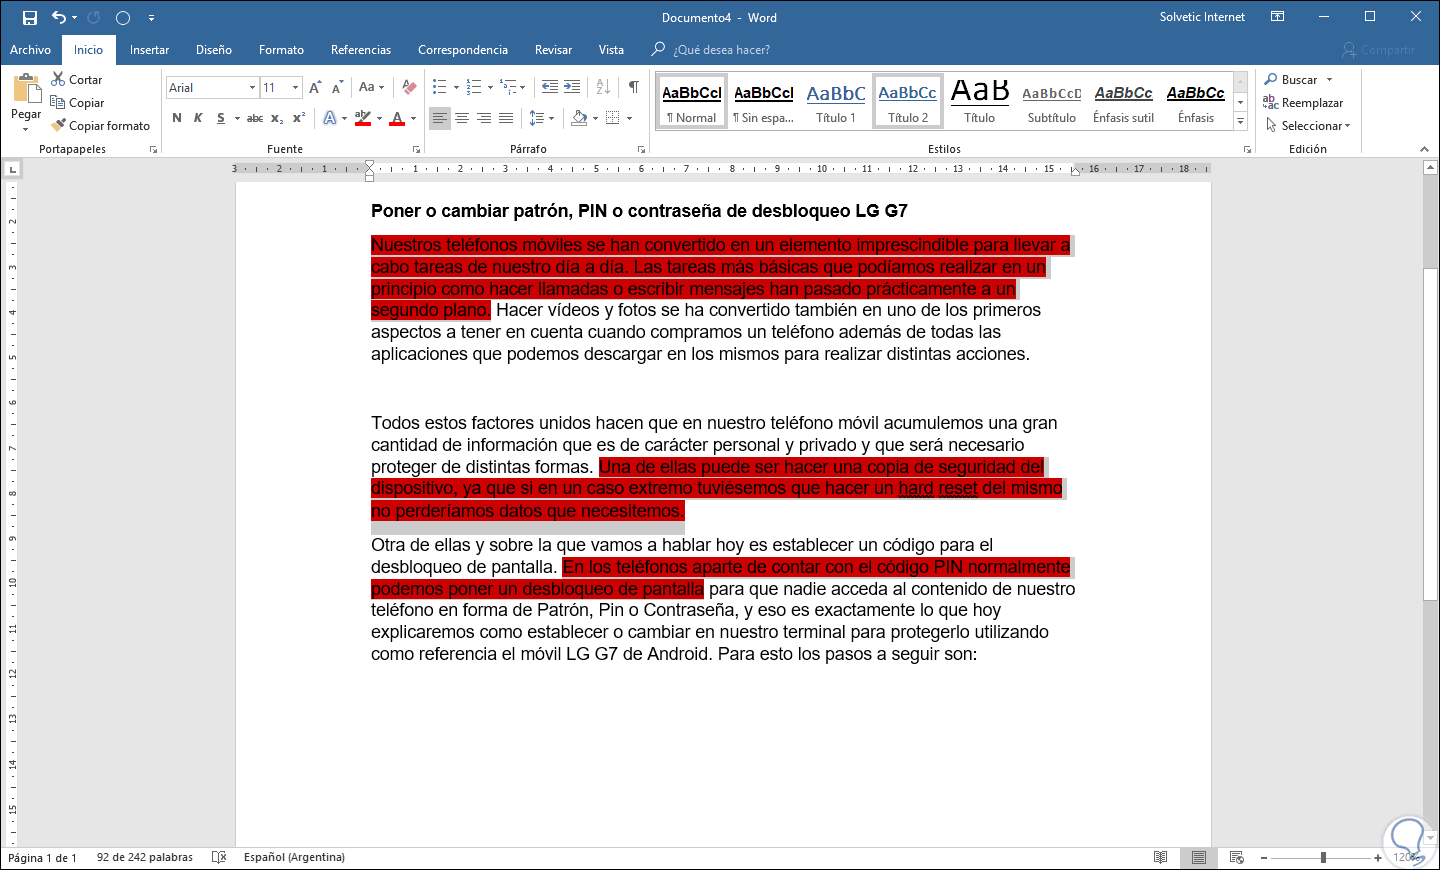The image size is (1440, 870).
Task: Toggle bold (N) formatting
Action: (177, 118)
